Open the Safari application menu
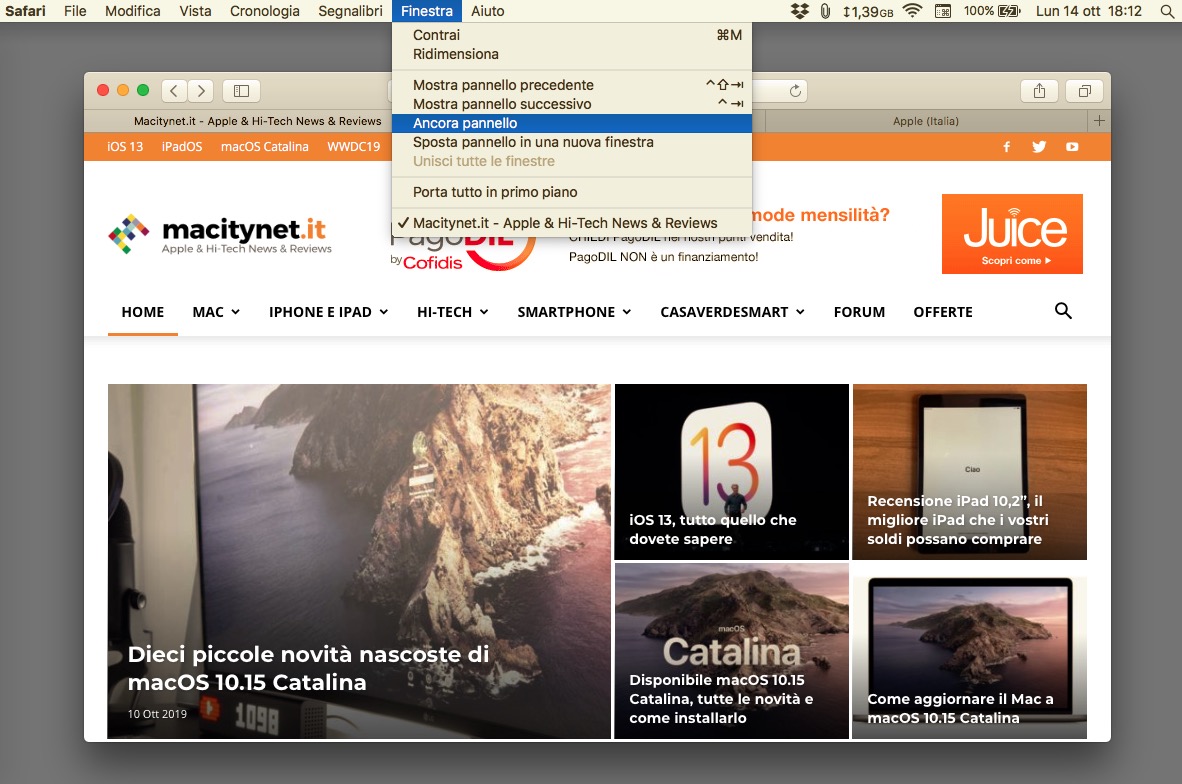The width and height of the screenshot is (1182, 784). [x=26, y=11]
